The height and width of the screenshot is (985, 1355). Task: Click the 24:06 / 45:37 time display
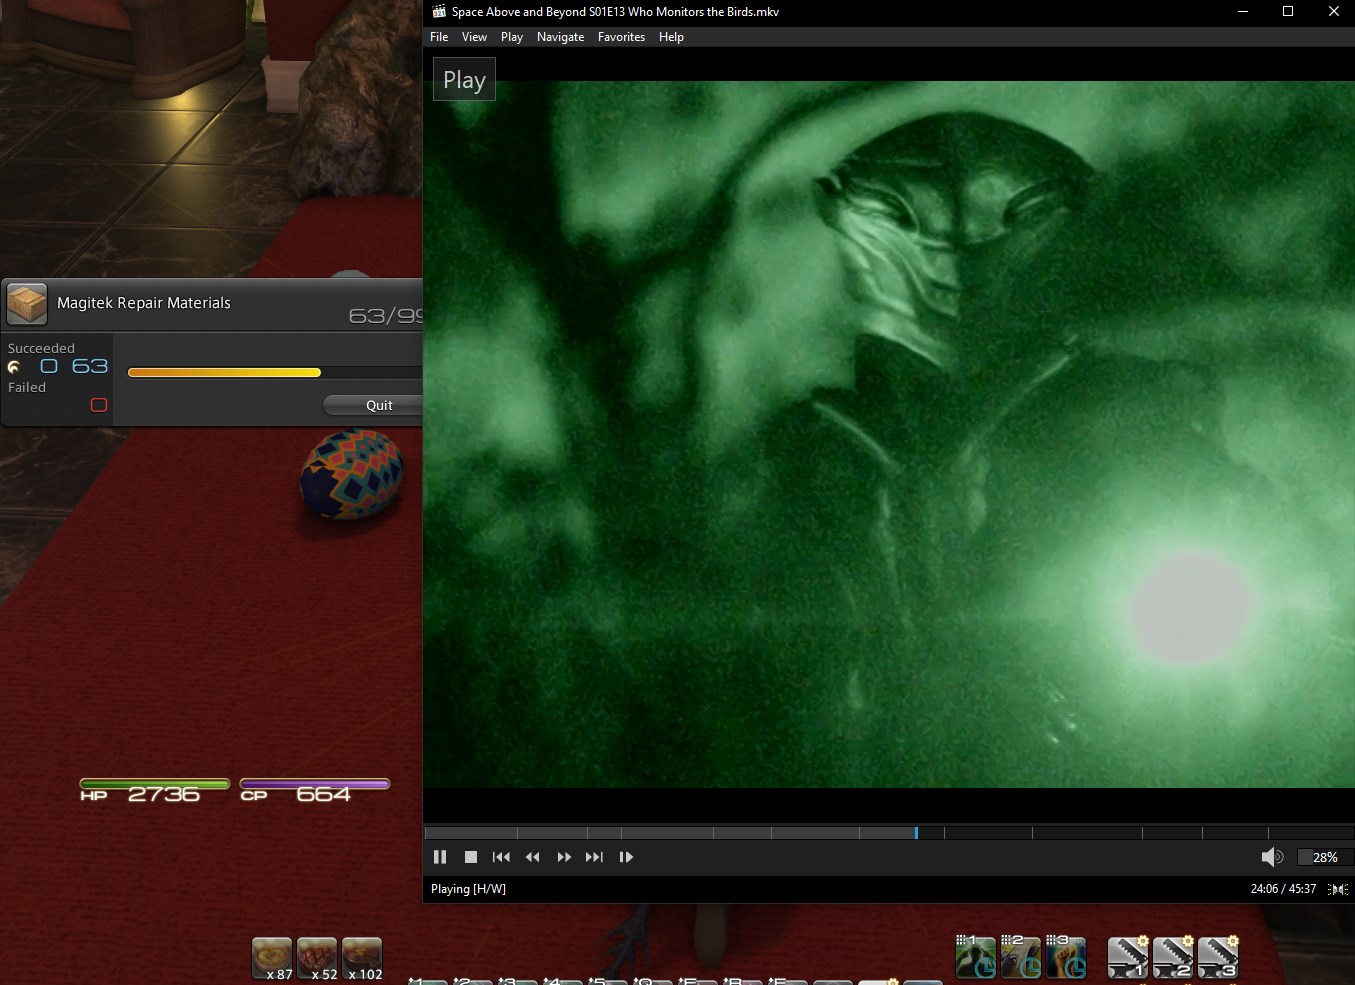[1283, 889]
